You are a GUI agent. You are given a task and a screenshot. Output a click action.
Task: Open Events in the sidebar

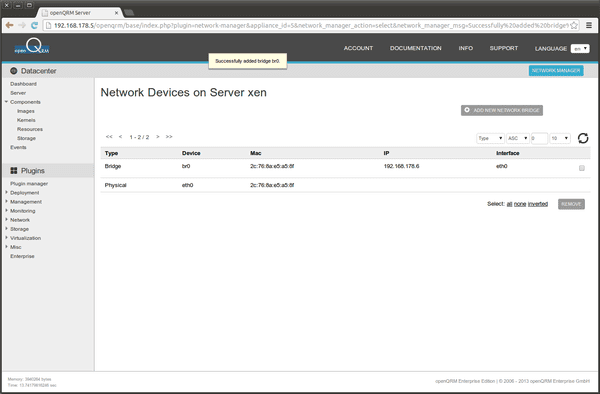click(x=18, y=147)
